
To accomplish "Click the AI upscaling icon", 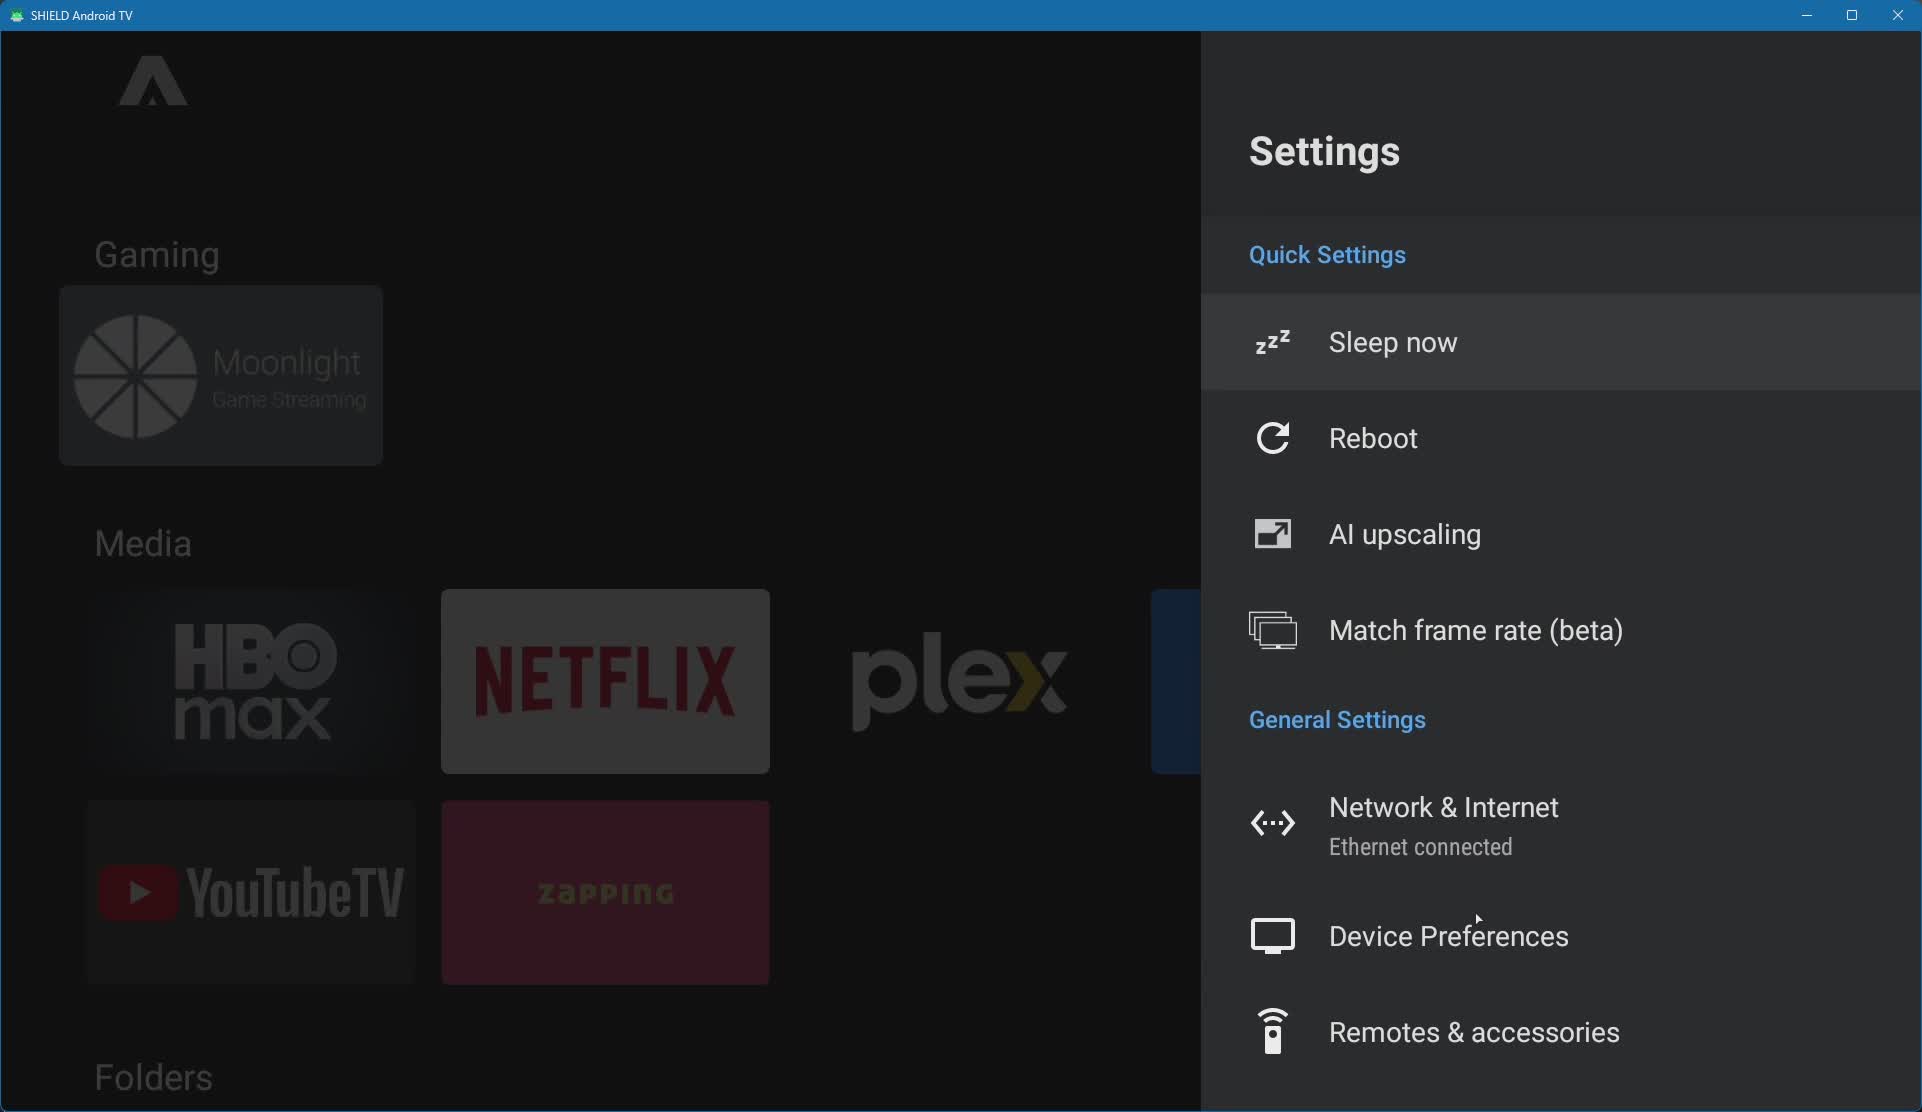I will (x=1272, y=534).
